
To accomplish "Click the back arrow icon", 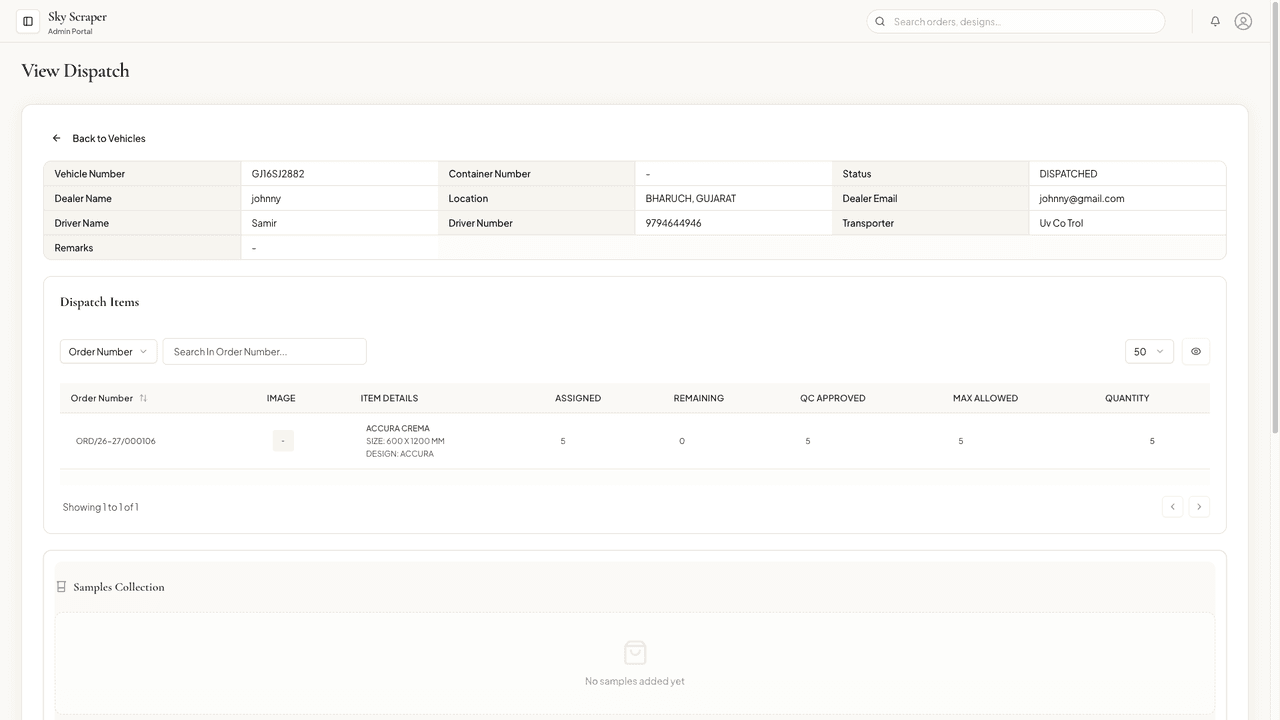I will point(57,138).
